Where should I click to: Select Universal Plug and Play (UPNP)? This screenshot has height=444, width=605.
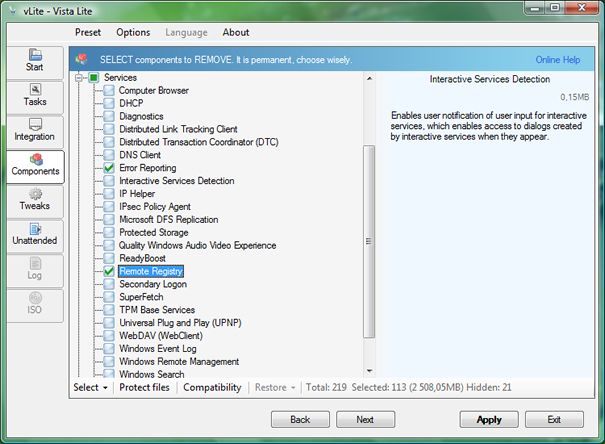click(180, 323)
